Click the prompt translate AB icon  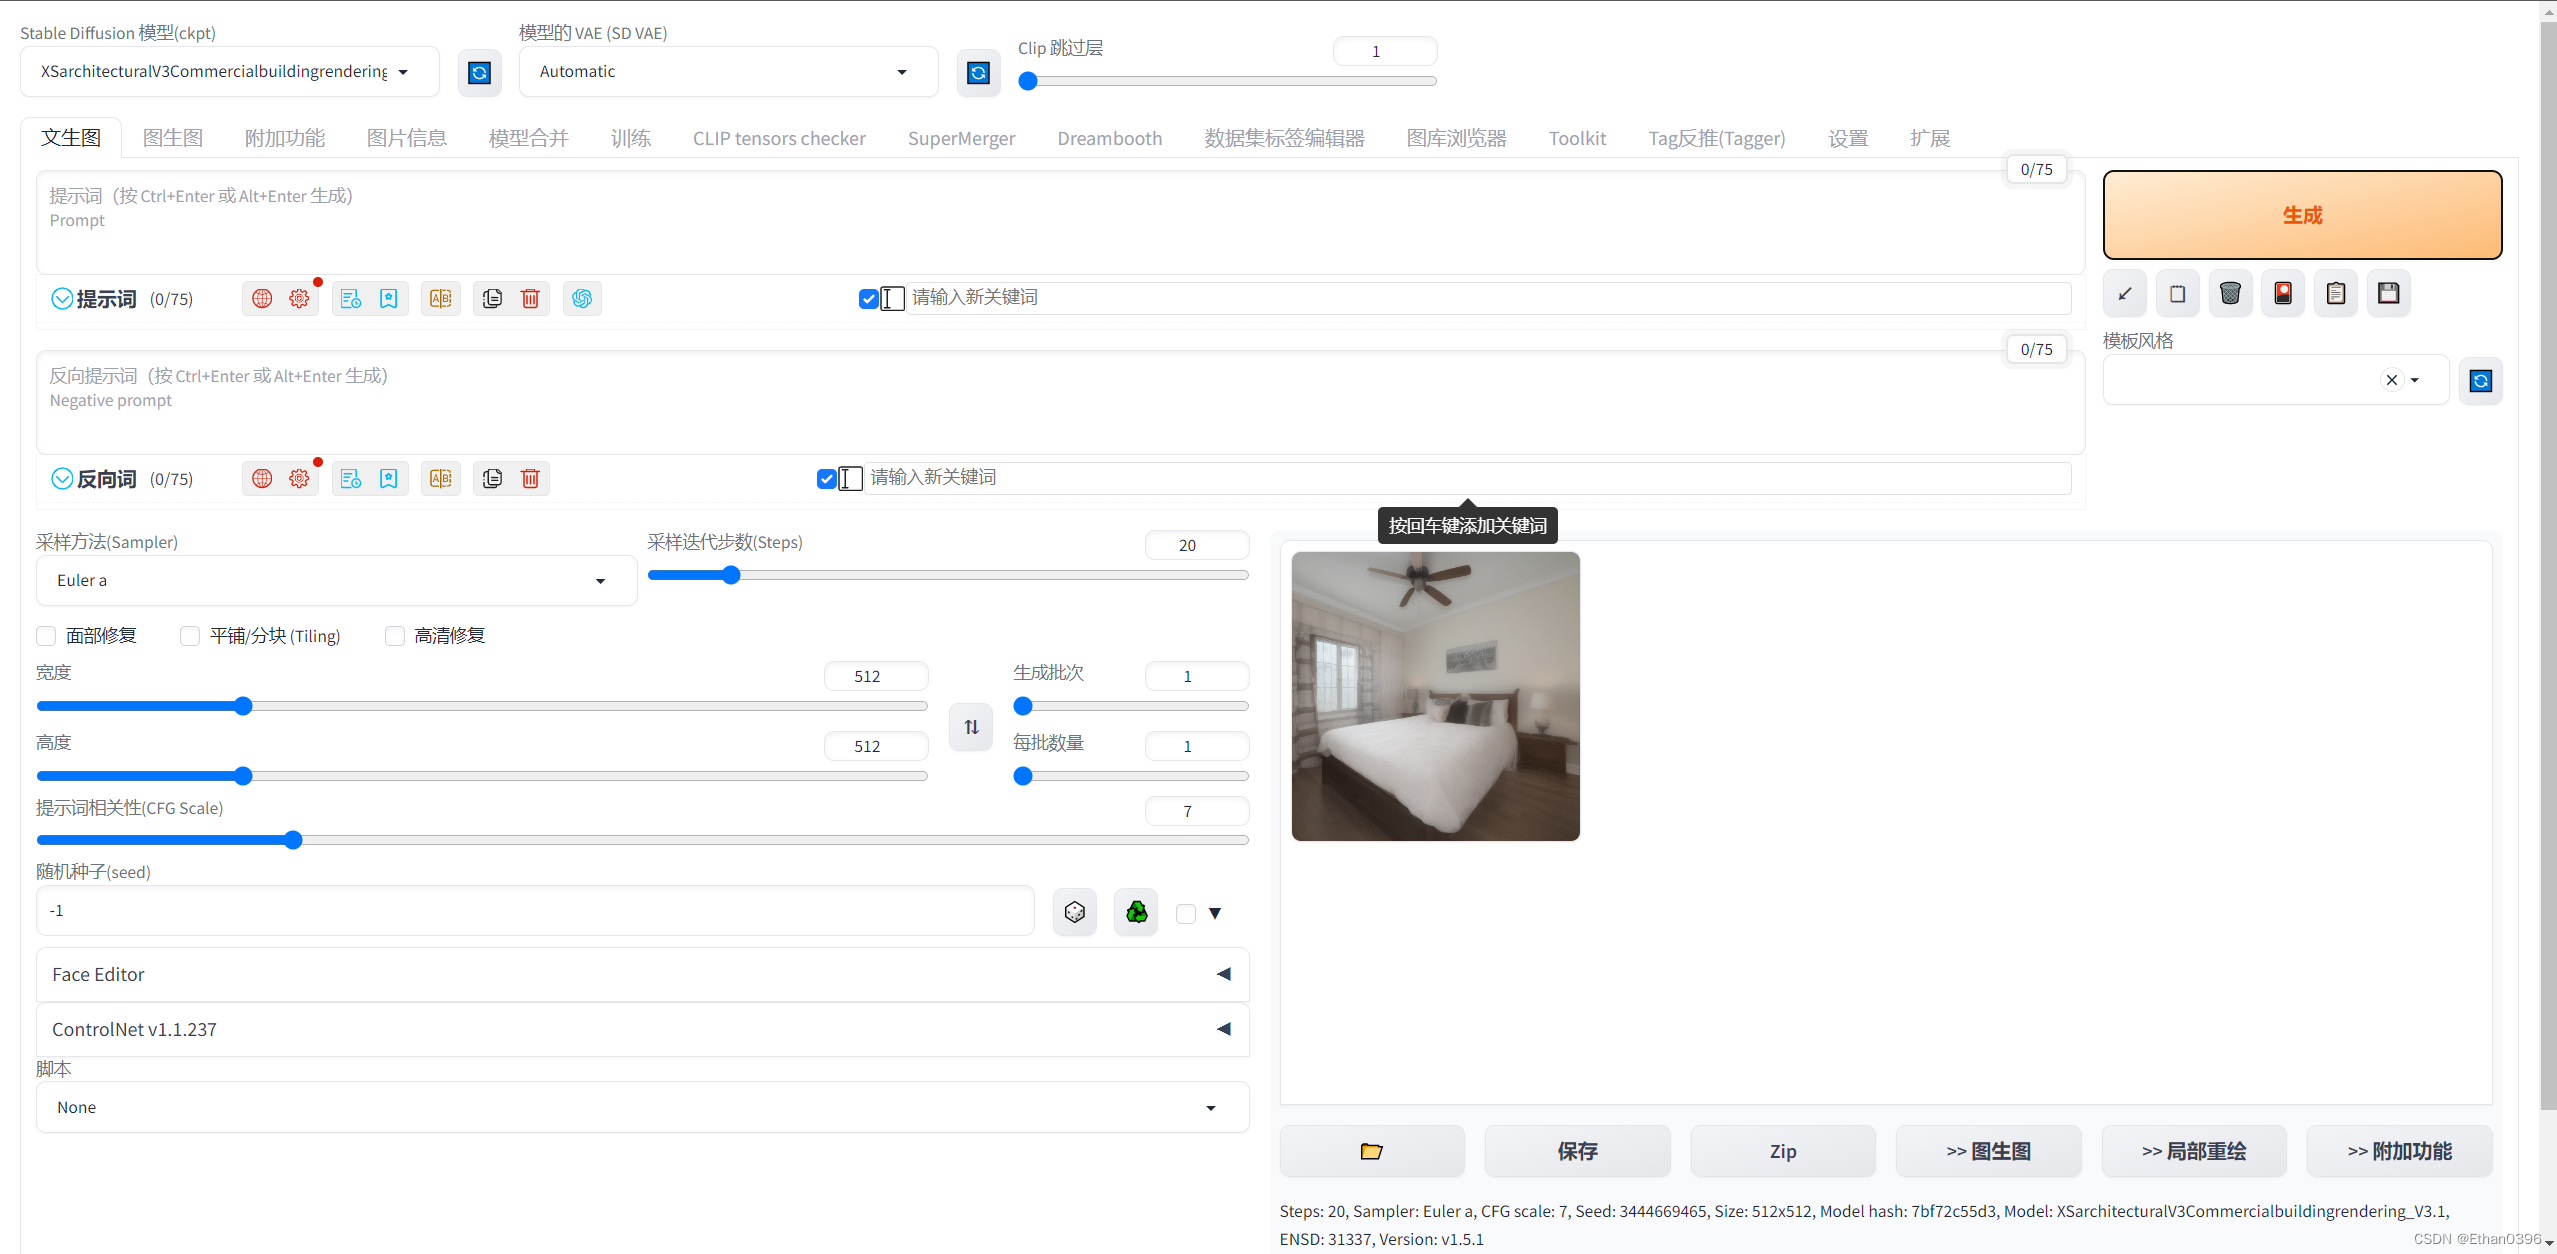point(440,298)
